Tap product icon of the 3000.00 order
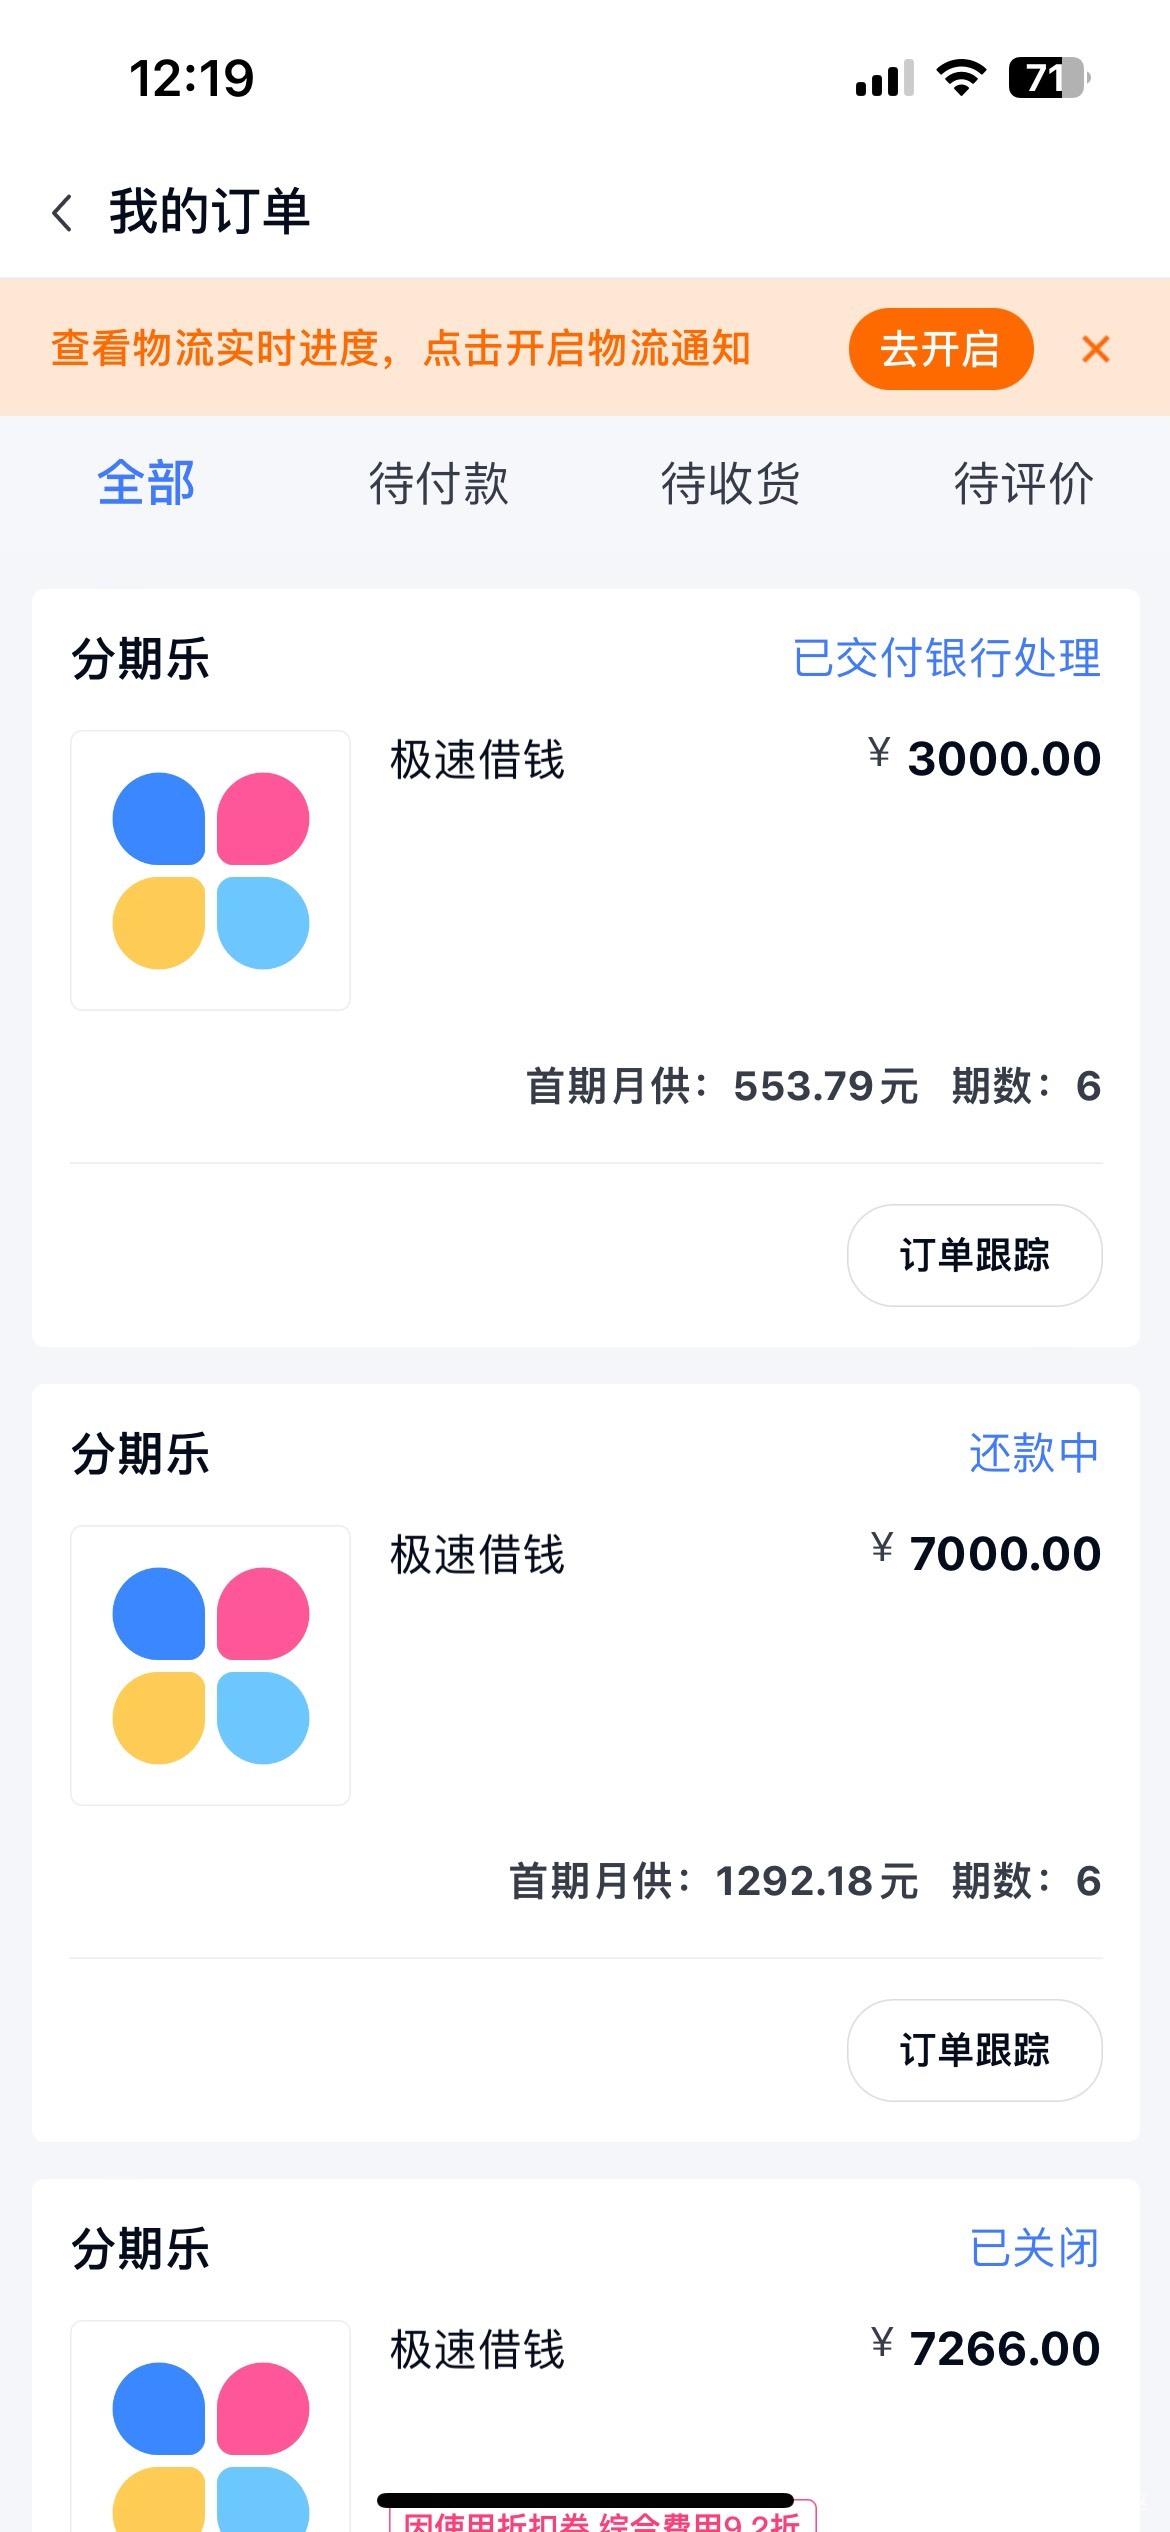This screenshot has height=2532, width=1170. pyautogui.click(x=210, y=870)
